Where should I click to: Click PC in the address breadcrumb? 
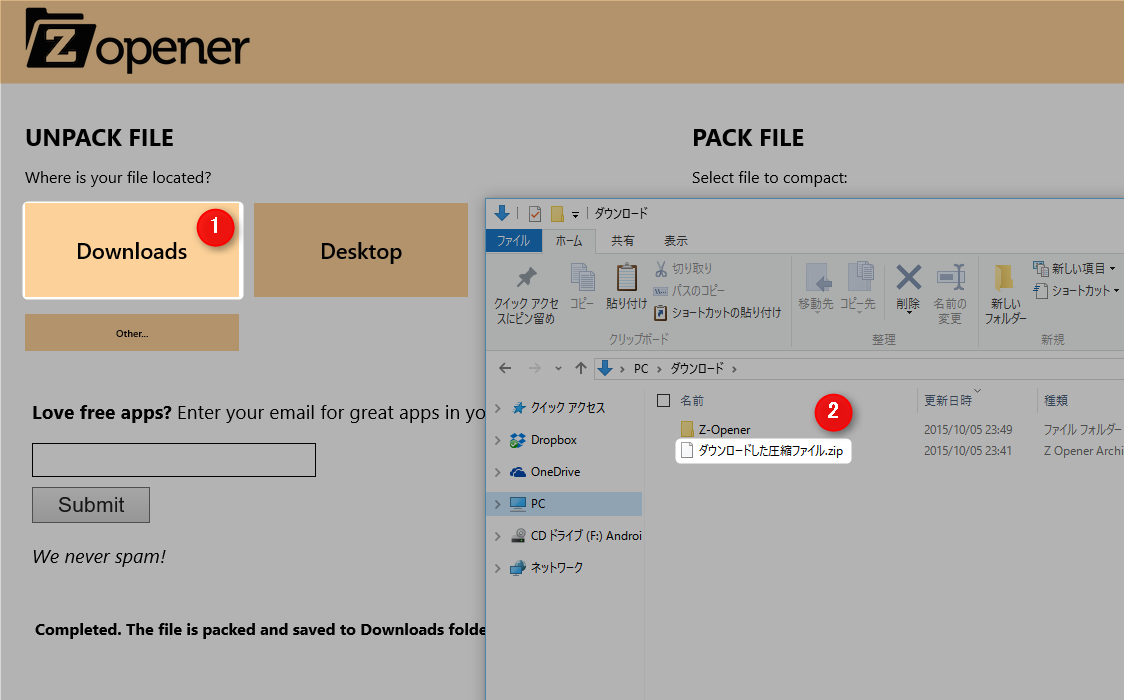coord(641,369)
